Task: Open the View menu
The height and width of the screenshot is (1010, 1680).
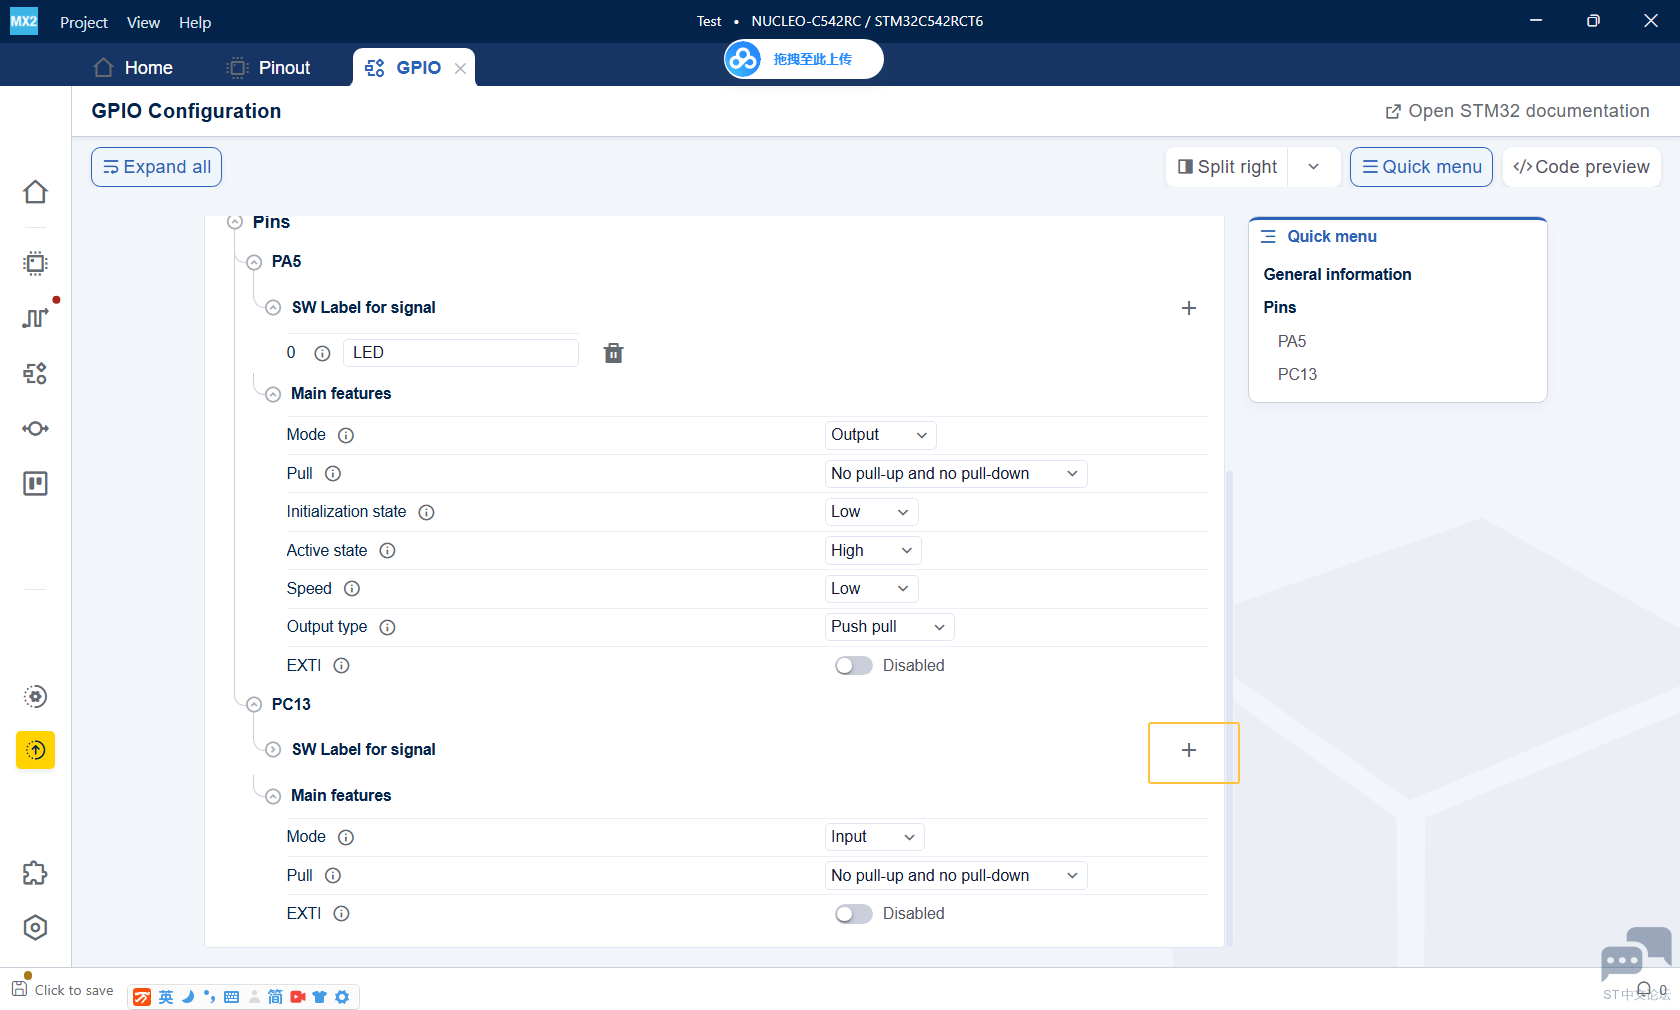Action: pyautogui.click(x=143, y=22)
